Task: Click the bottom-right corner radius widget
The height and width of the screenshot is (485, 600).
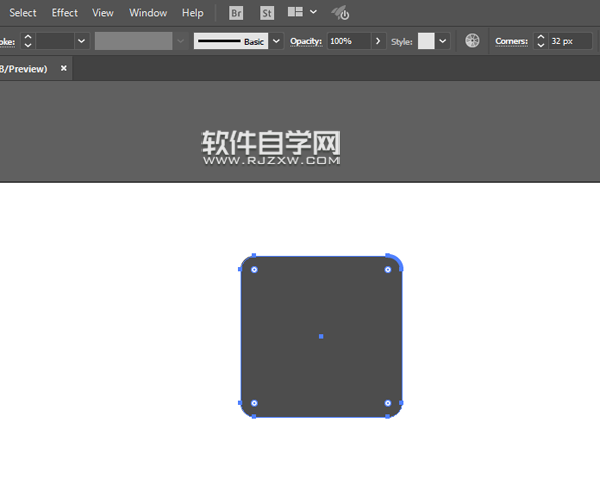Action: coord(388,403)
